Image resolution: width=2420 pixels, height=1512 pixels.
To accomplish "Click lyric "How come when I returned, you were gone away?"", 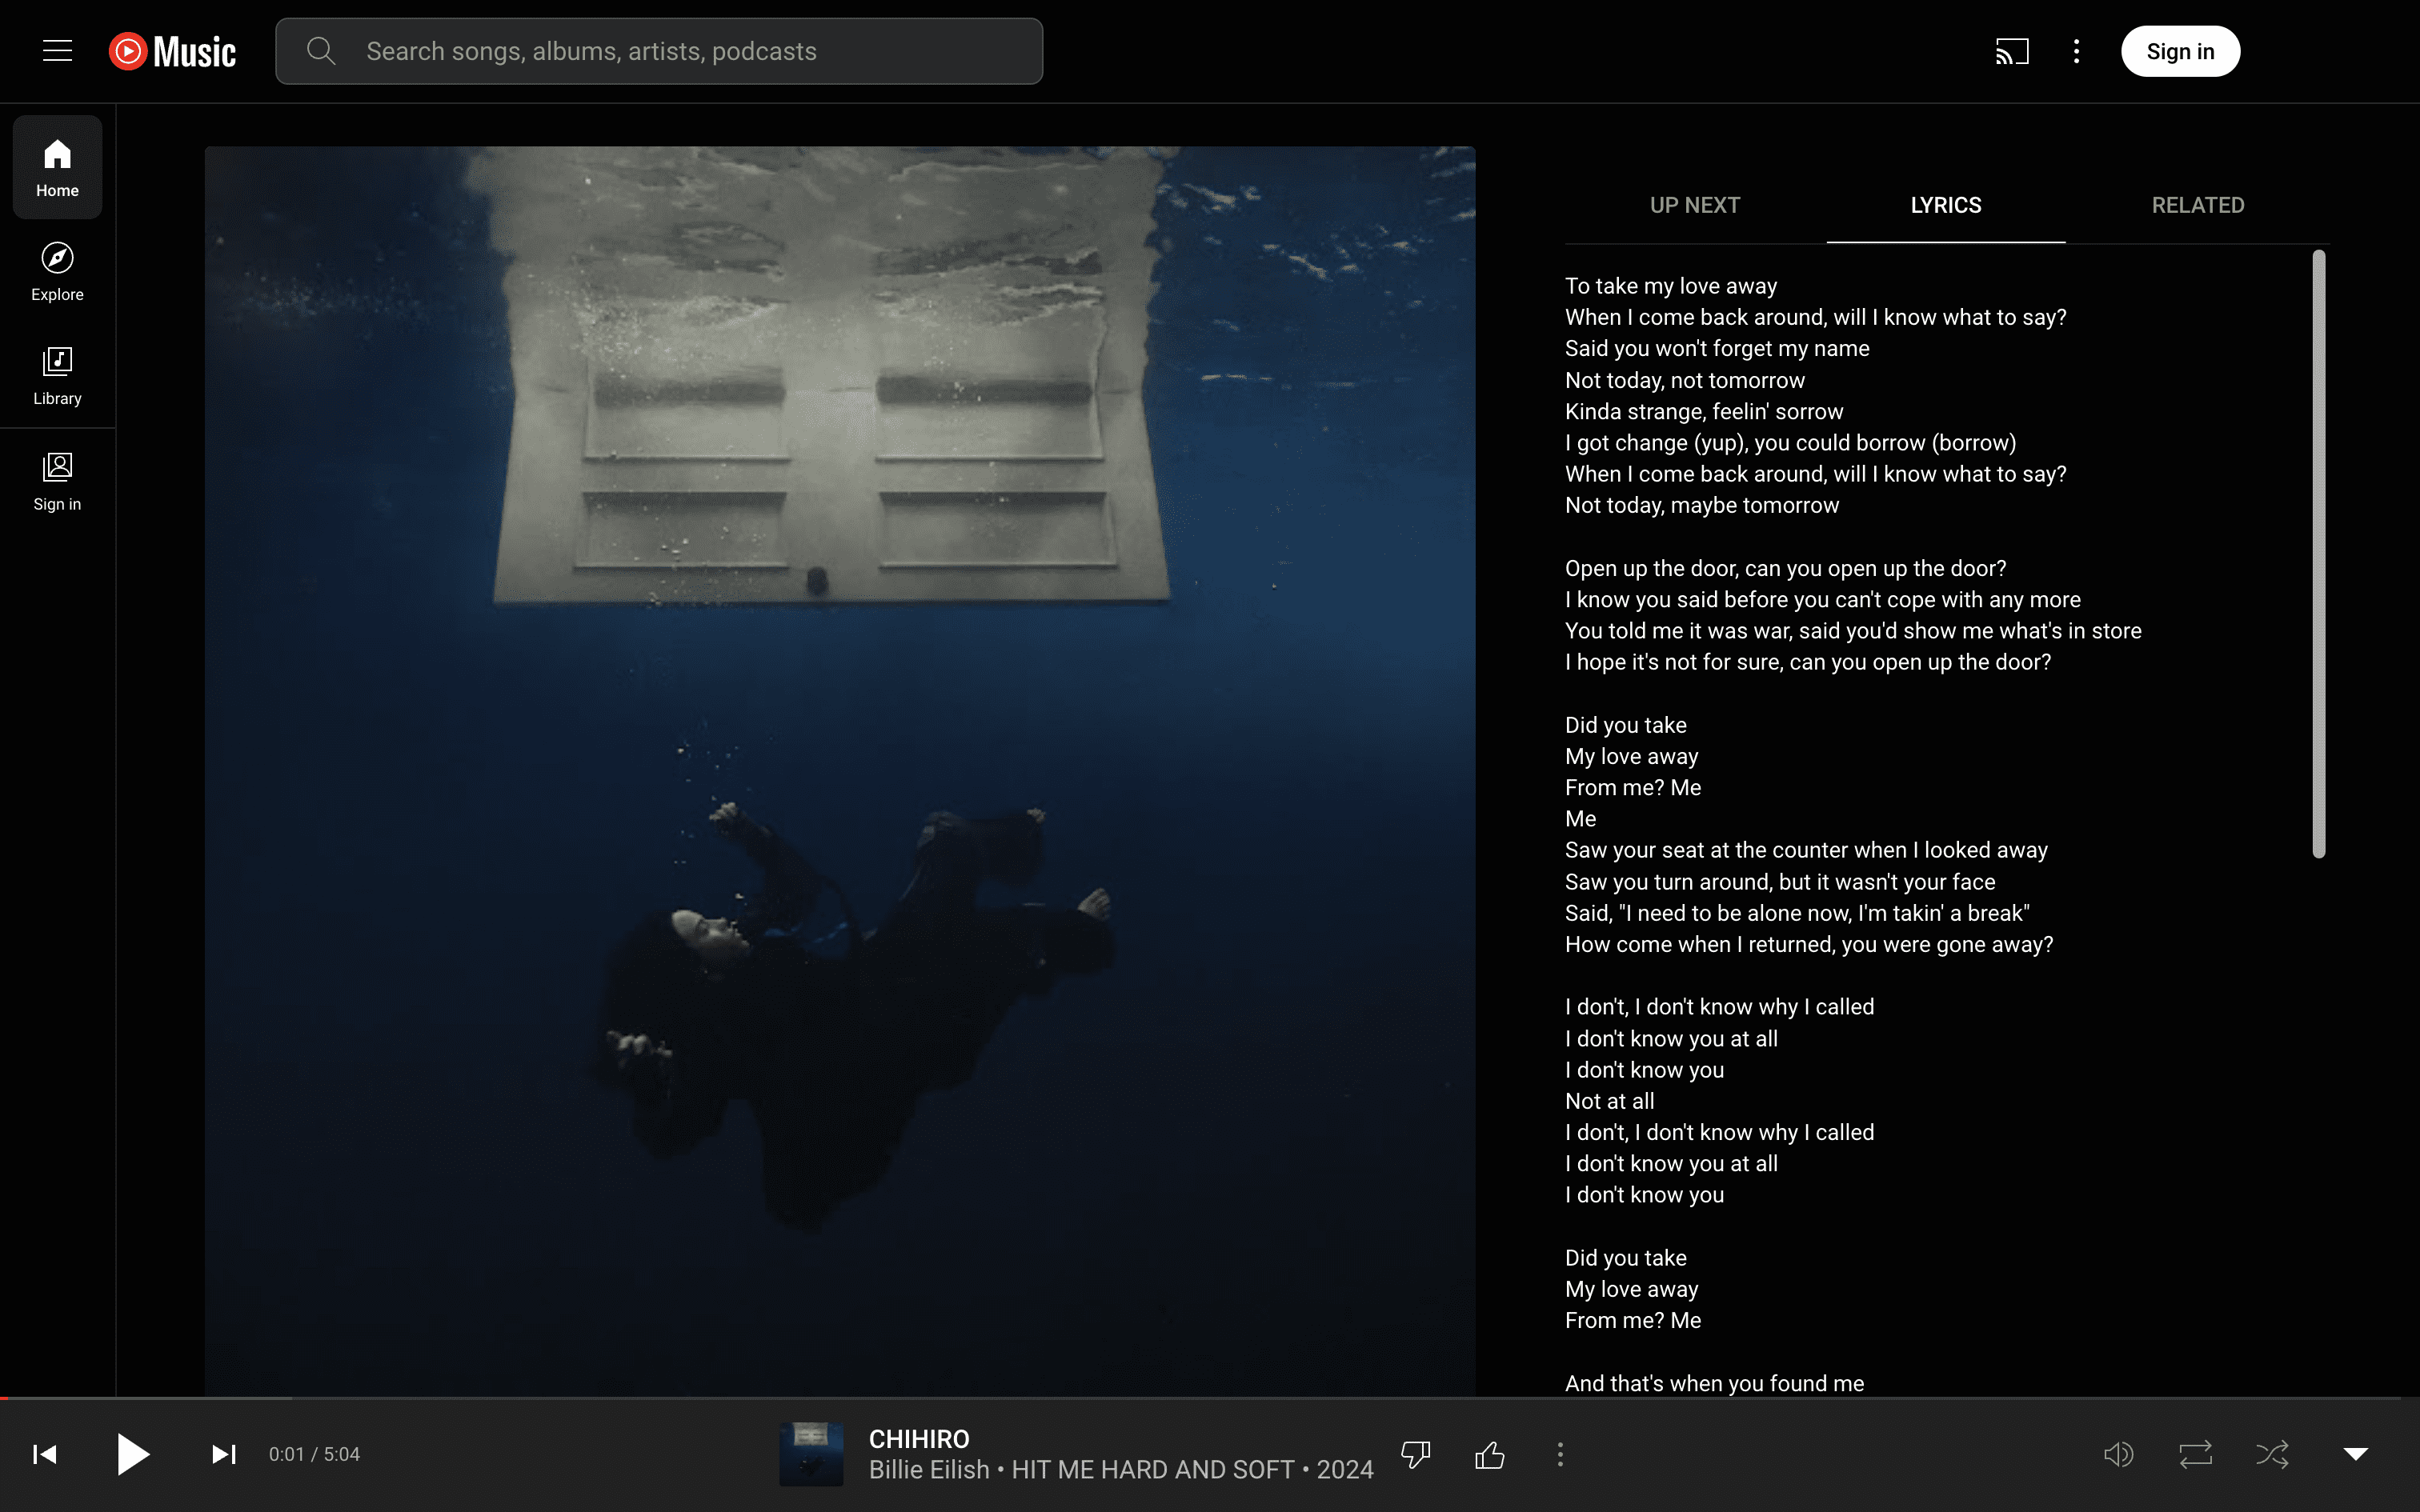I will click(1809, 944).
